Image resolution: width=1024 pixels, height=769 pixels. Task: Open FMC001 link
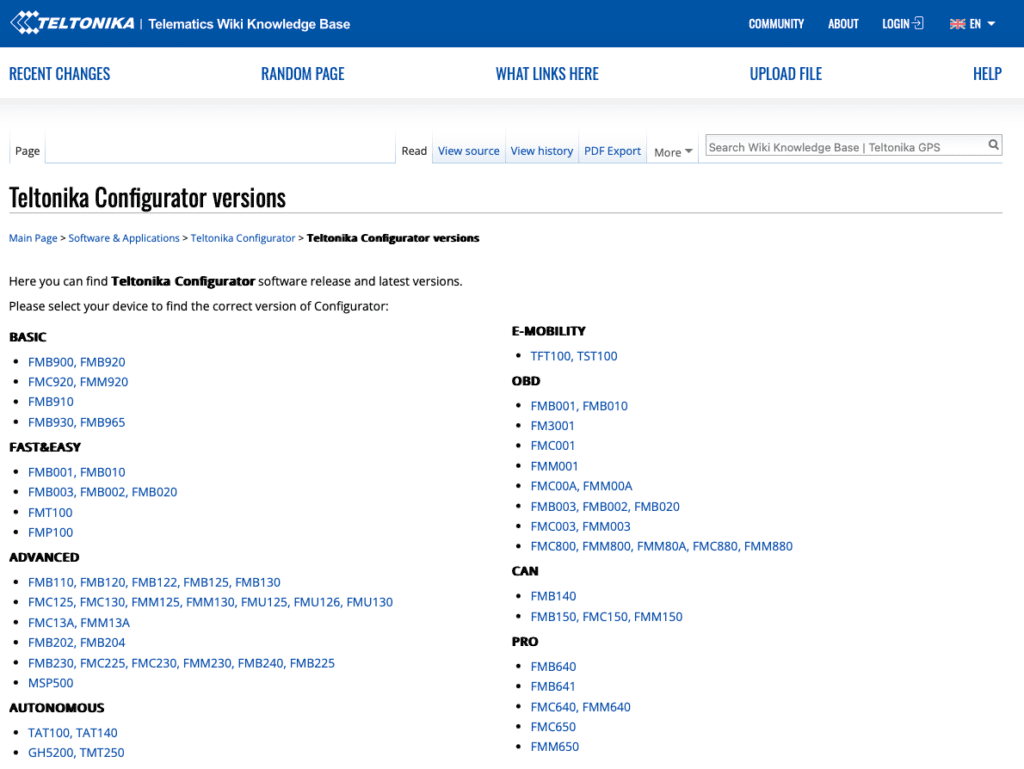(552, 446)
